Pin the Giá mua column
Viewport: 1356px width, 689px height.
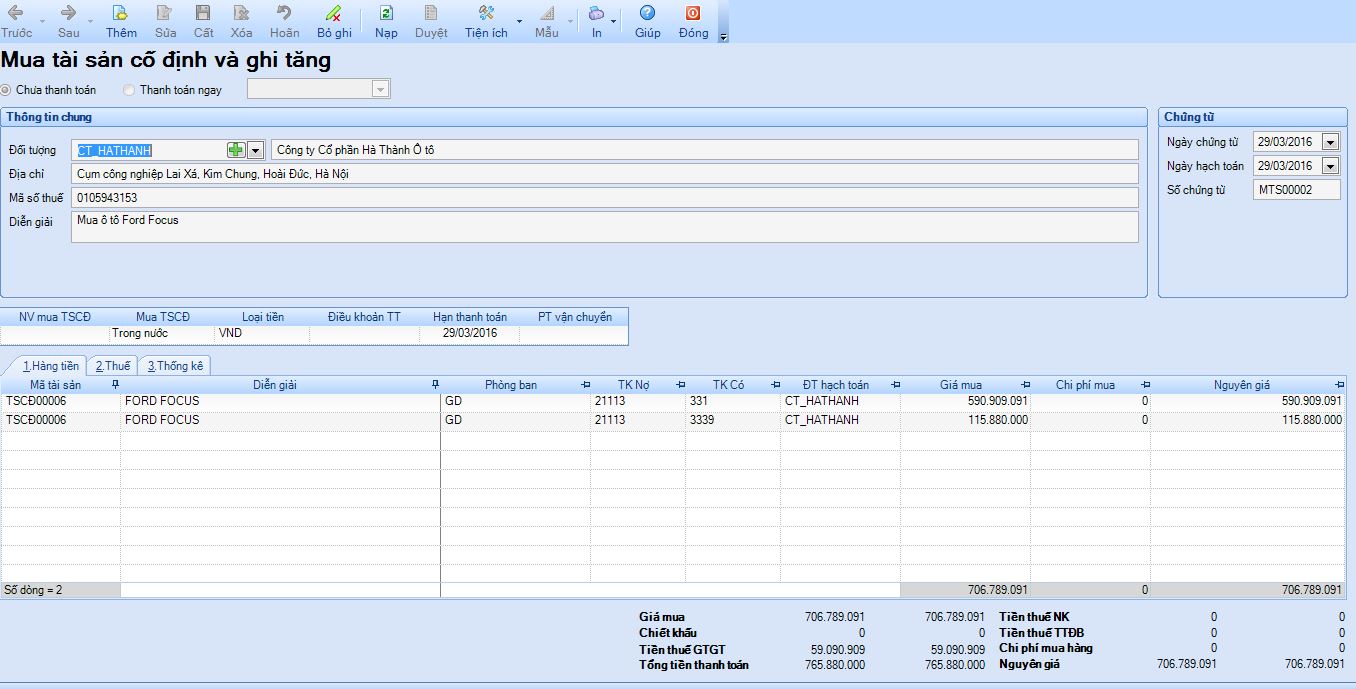tap(1025, 385)
